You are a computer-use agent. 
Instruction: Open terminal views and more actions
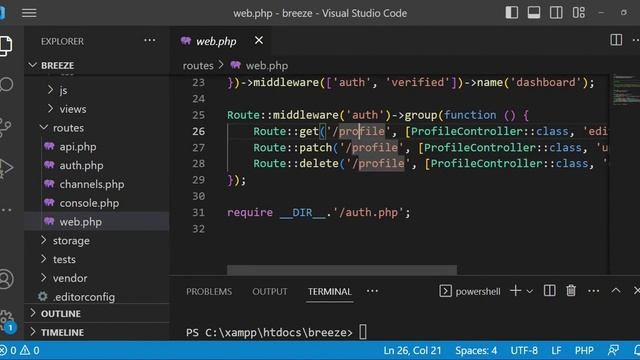pos(593,291)
